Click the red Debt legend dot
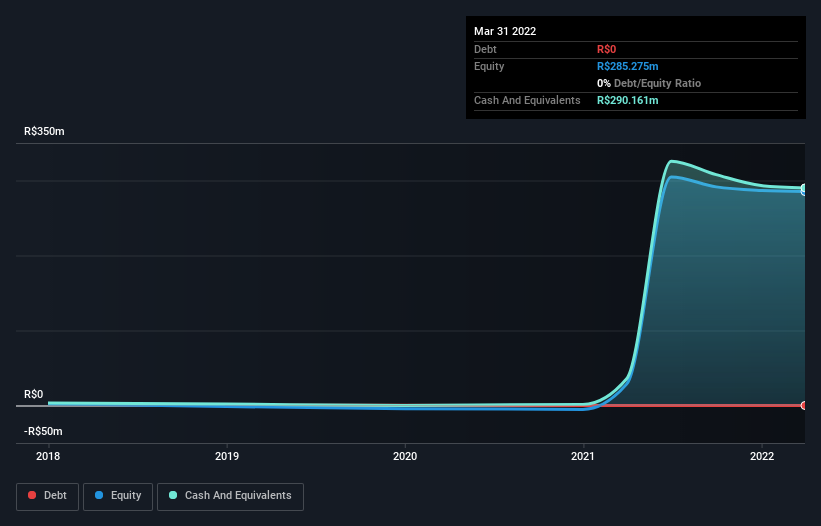Viewport: 821px width, 526px height. pos(32,495)
